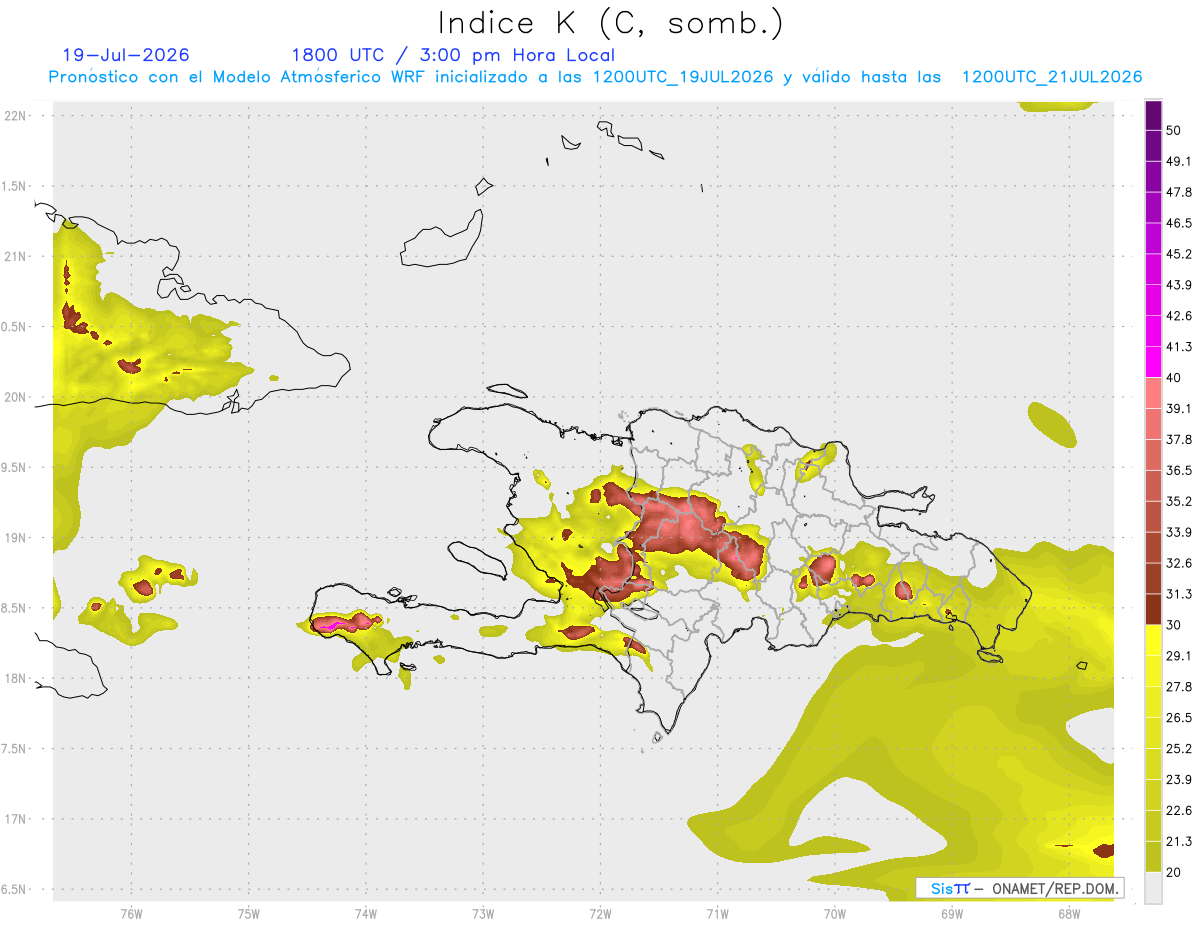The image size is (1200, 927).
Task: Click the "50" value on the color scale
Action: [1174, 131]
